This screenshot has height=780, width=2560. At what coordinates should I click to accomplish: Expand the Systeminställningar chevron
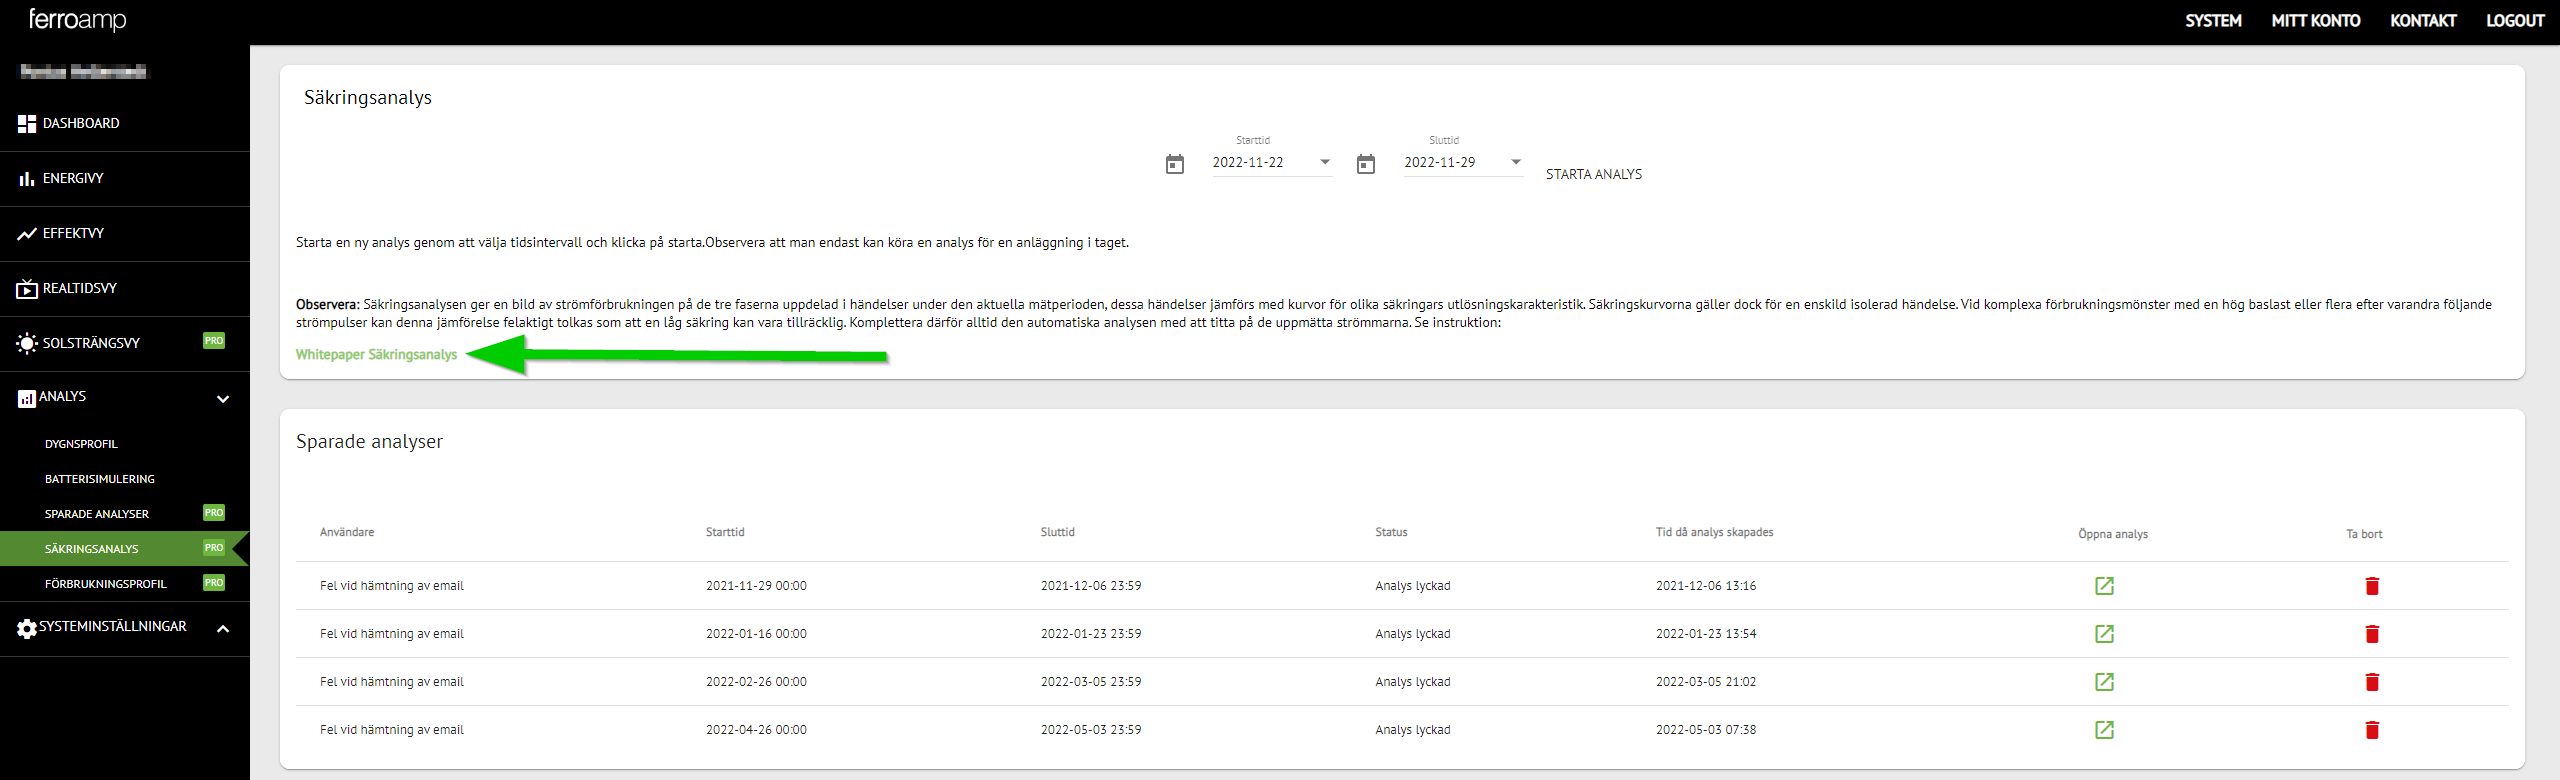pyautogui.click(x=223, y=629)
